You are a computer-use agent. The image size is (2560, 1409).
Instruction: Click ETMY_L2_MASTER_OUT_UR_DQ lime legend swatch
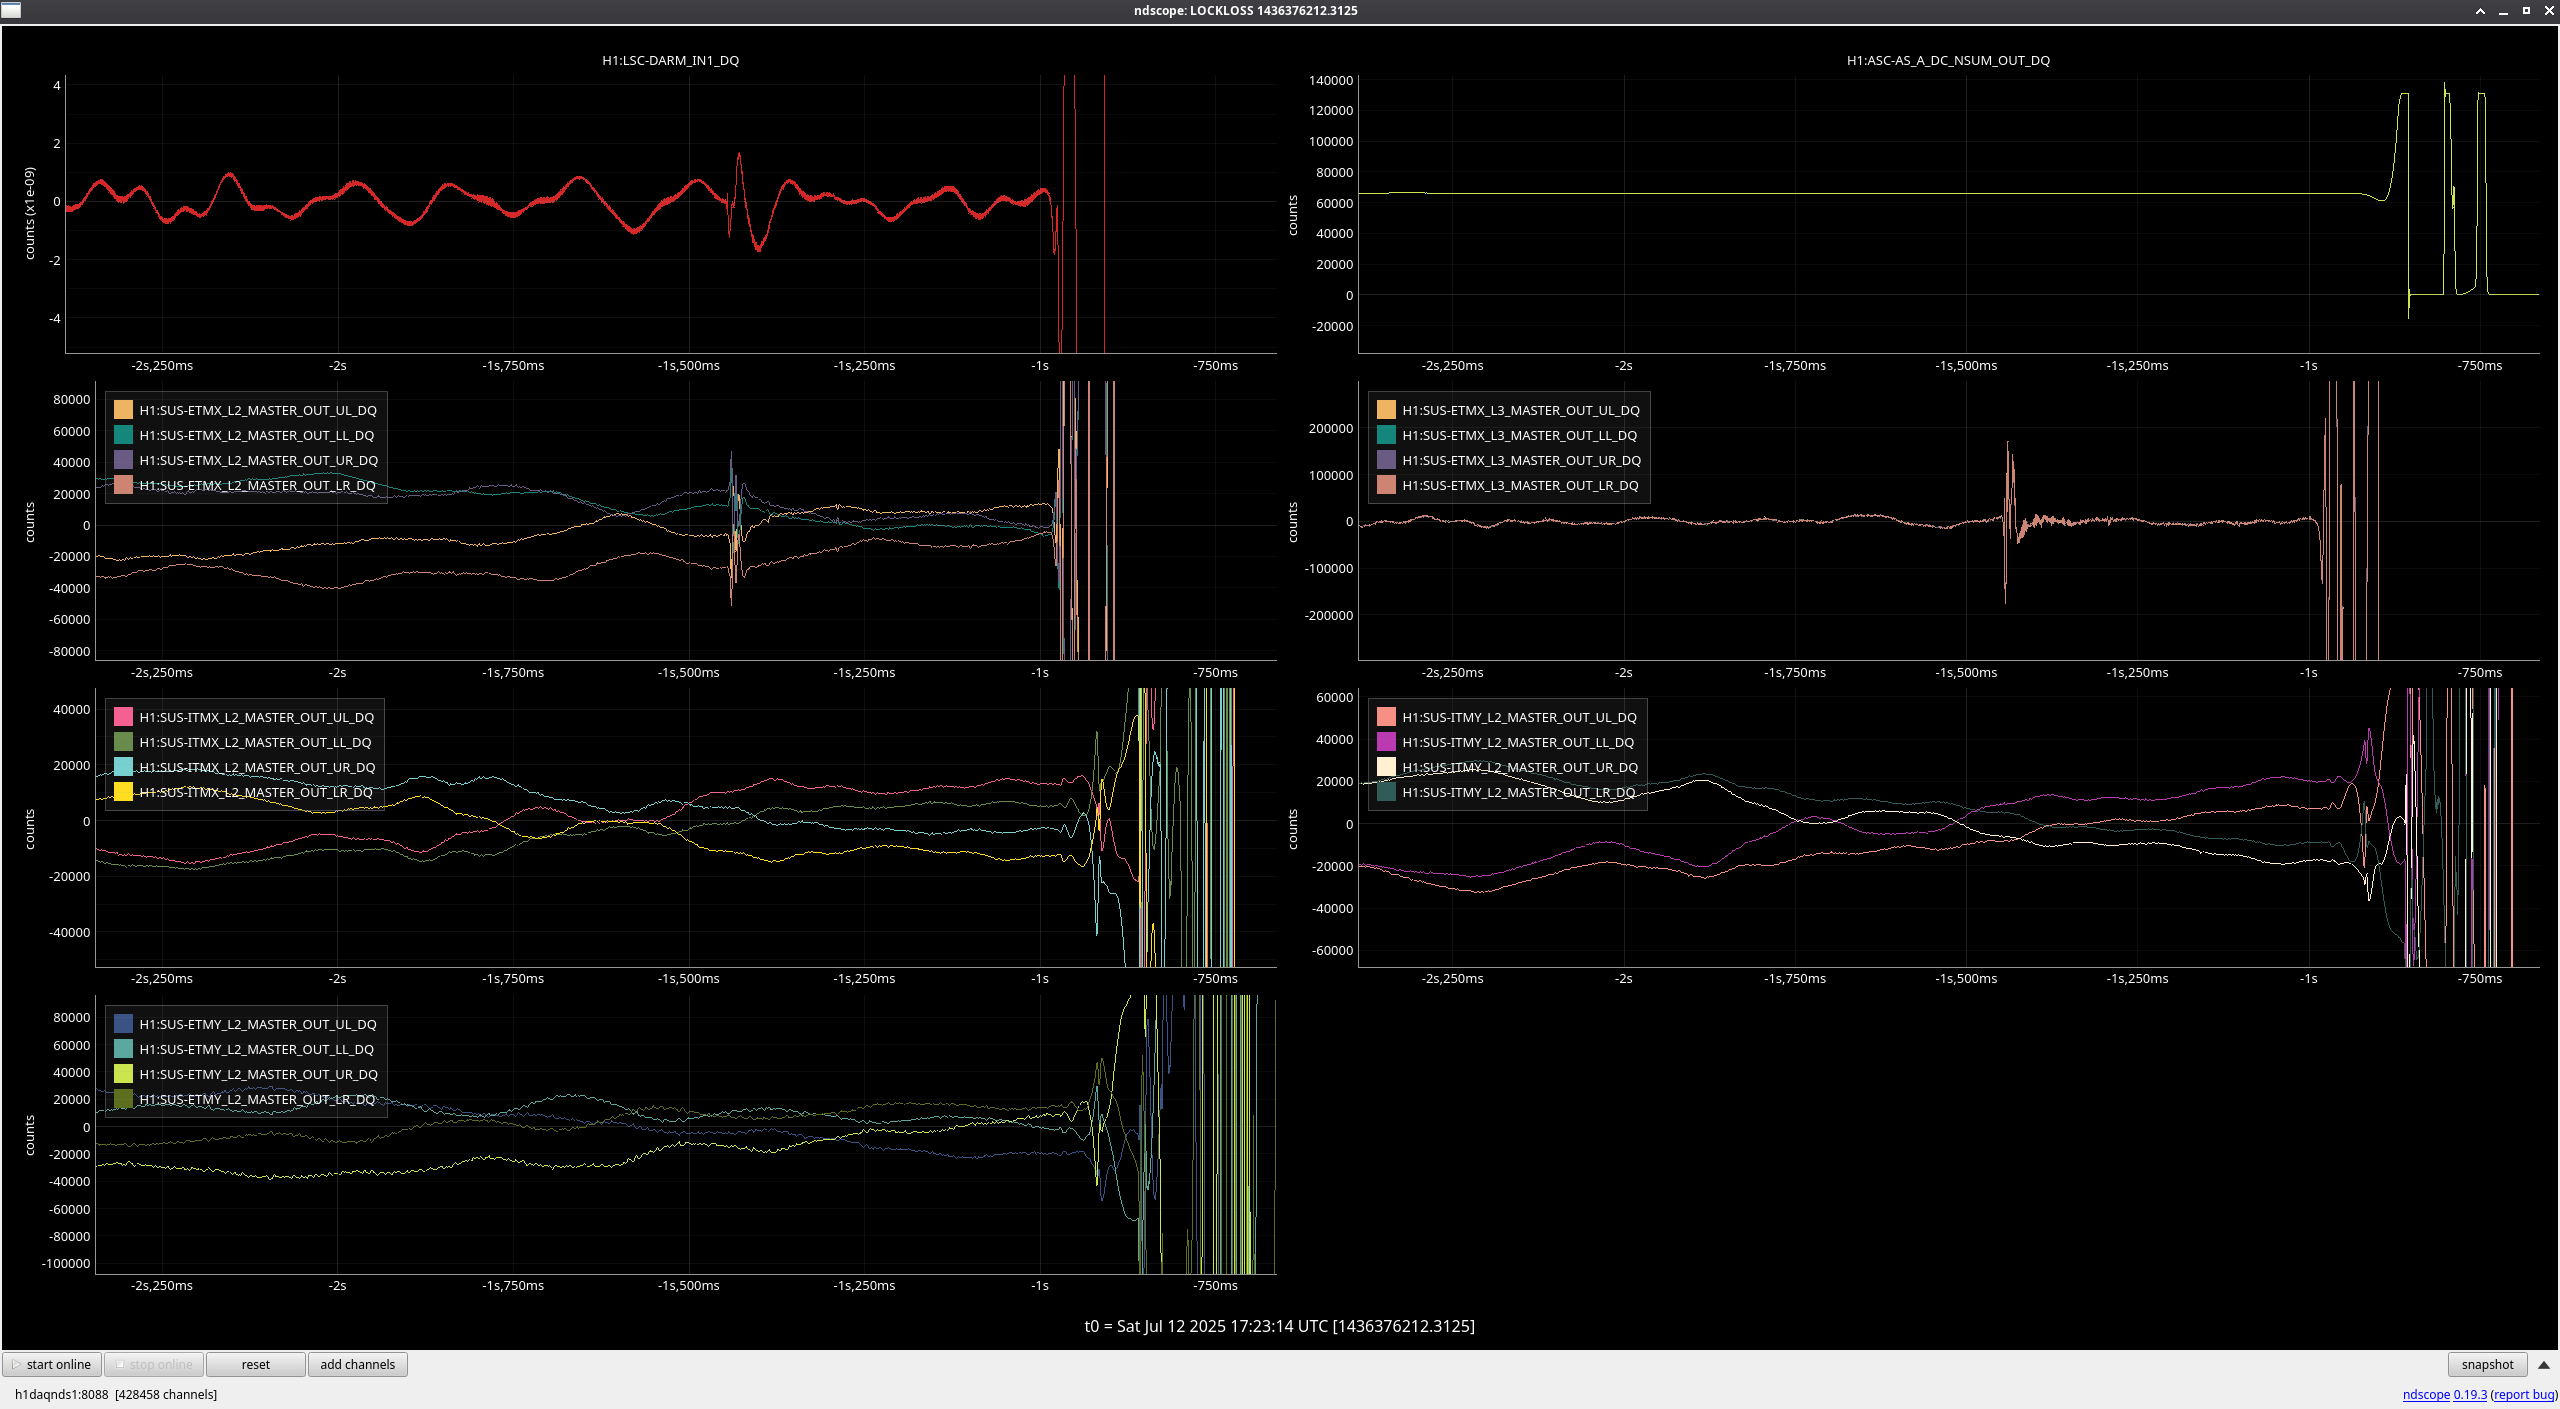[123, 1074]
